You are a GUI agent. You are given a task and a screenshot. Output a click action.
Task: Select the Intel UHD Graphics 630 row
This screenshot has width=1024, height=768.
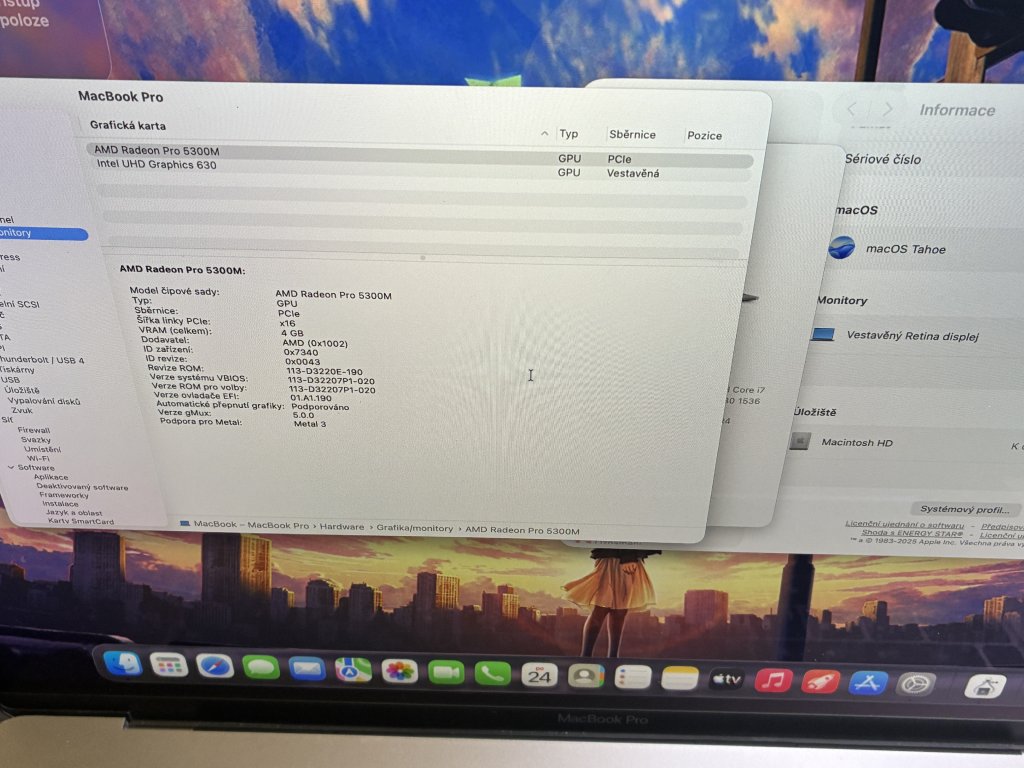(421, 168)
